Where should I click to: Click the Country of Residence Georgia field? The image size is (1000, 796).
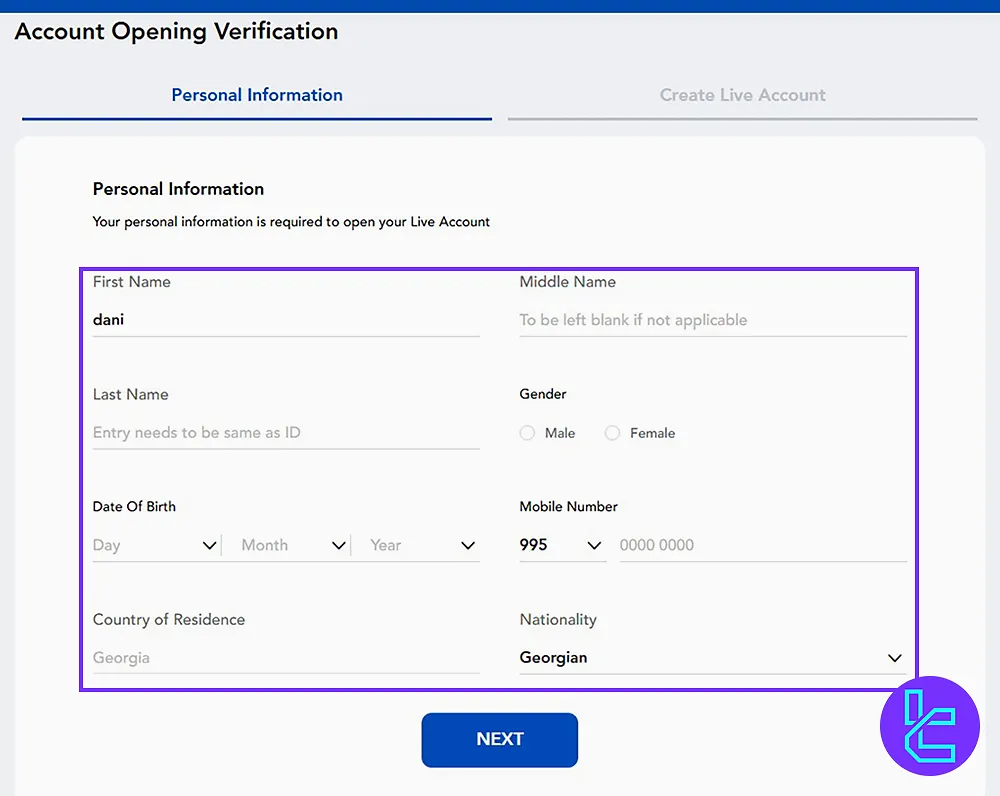(x=286, y=658)
